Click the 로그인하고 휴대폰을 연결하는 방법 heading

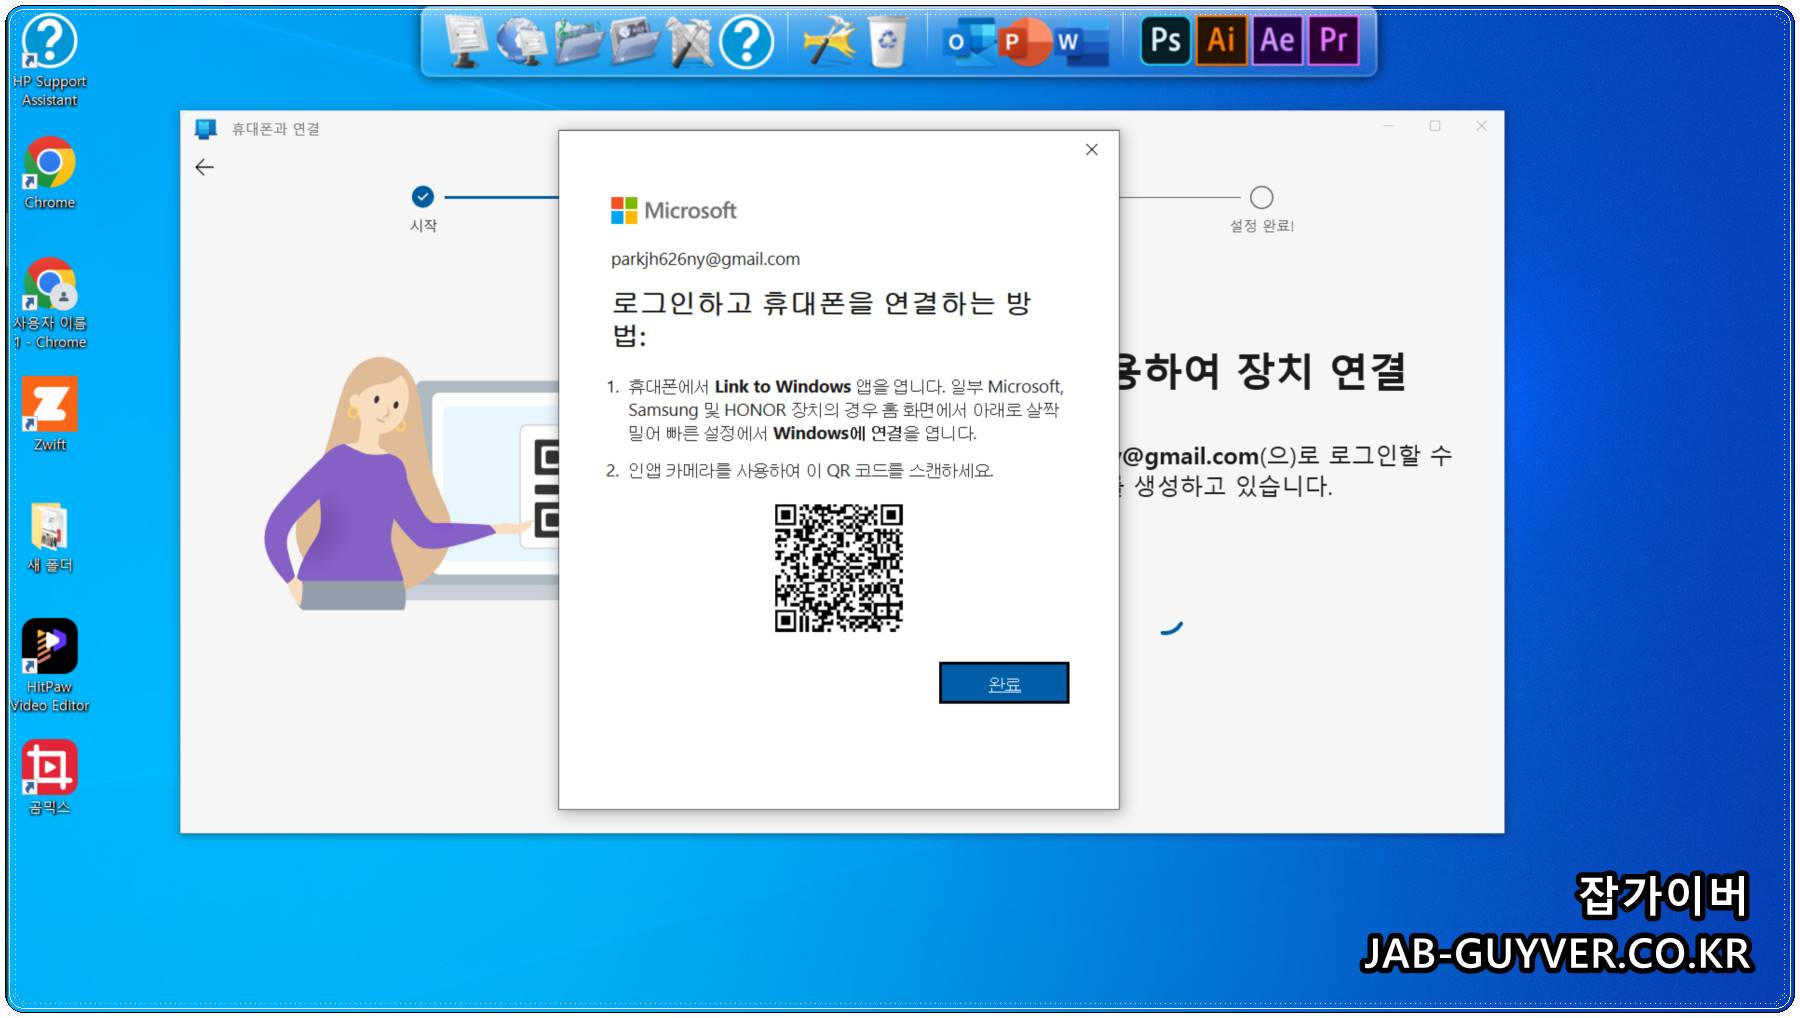pyautogui.click(x=821, y=318)
